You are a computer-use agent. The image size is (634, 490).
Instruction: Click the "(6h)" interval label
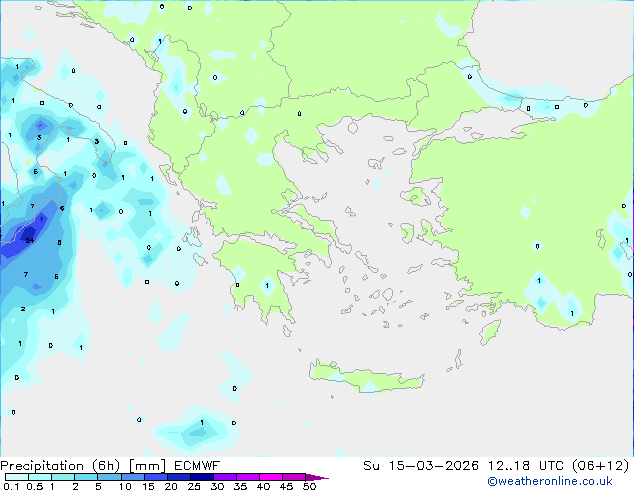[x=106, y=466]
